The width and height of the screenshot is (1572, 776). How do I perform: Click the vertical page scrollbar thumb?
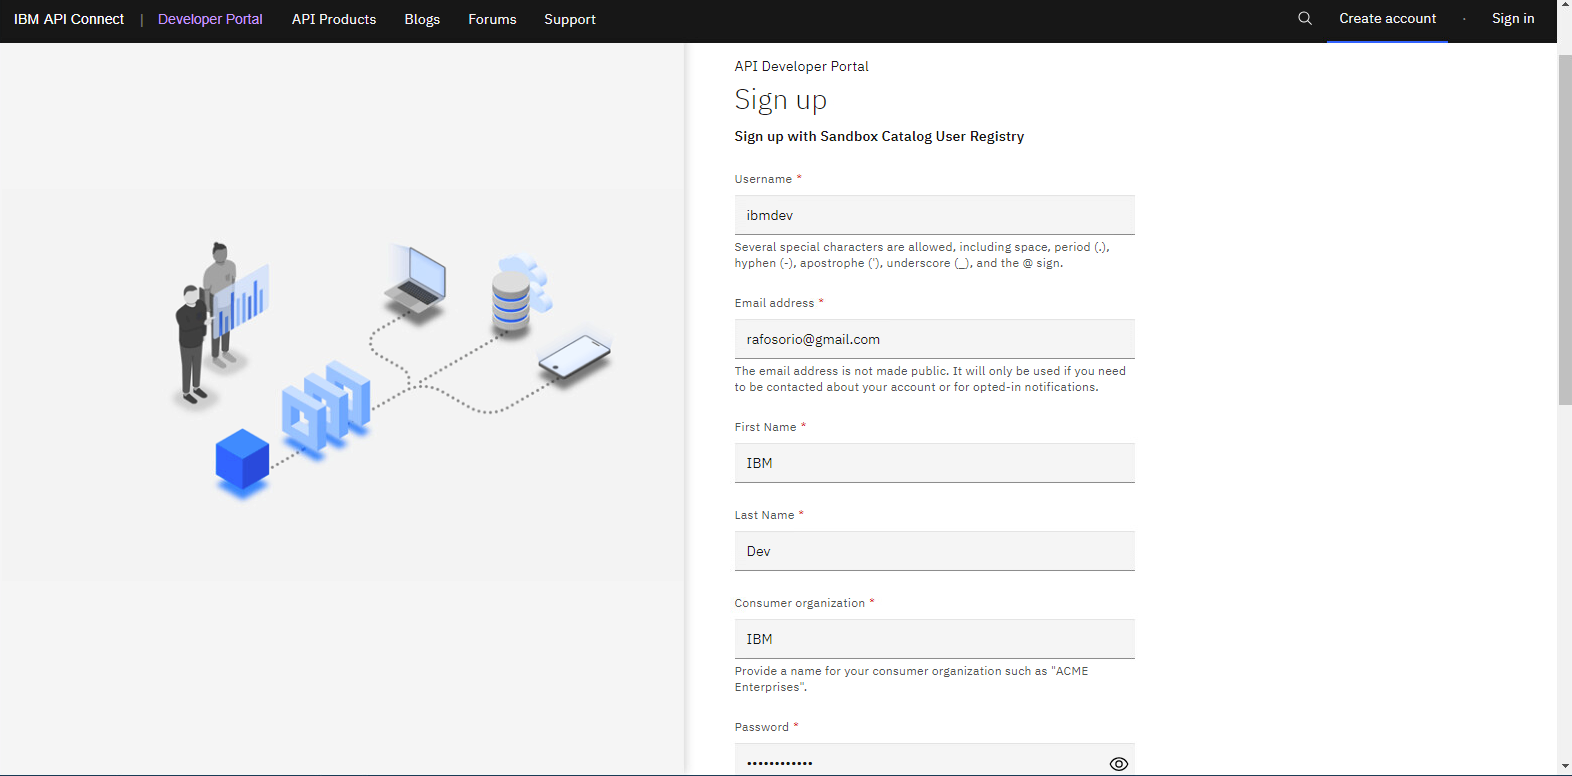click(1564, 230)
